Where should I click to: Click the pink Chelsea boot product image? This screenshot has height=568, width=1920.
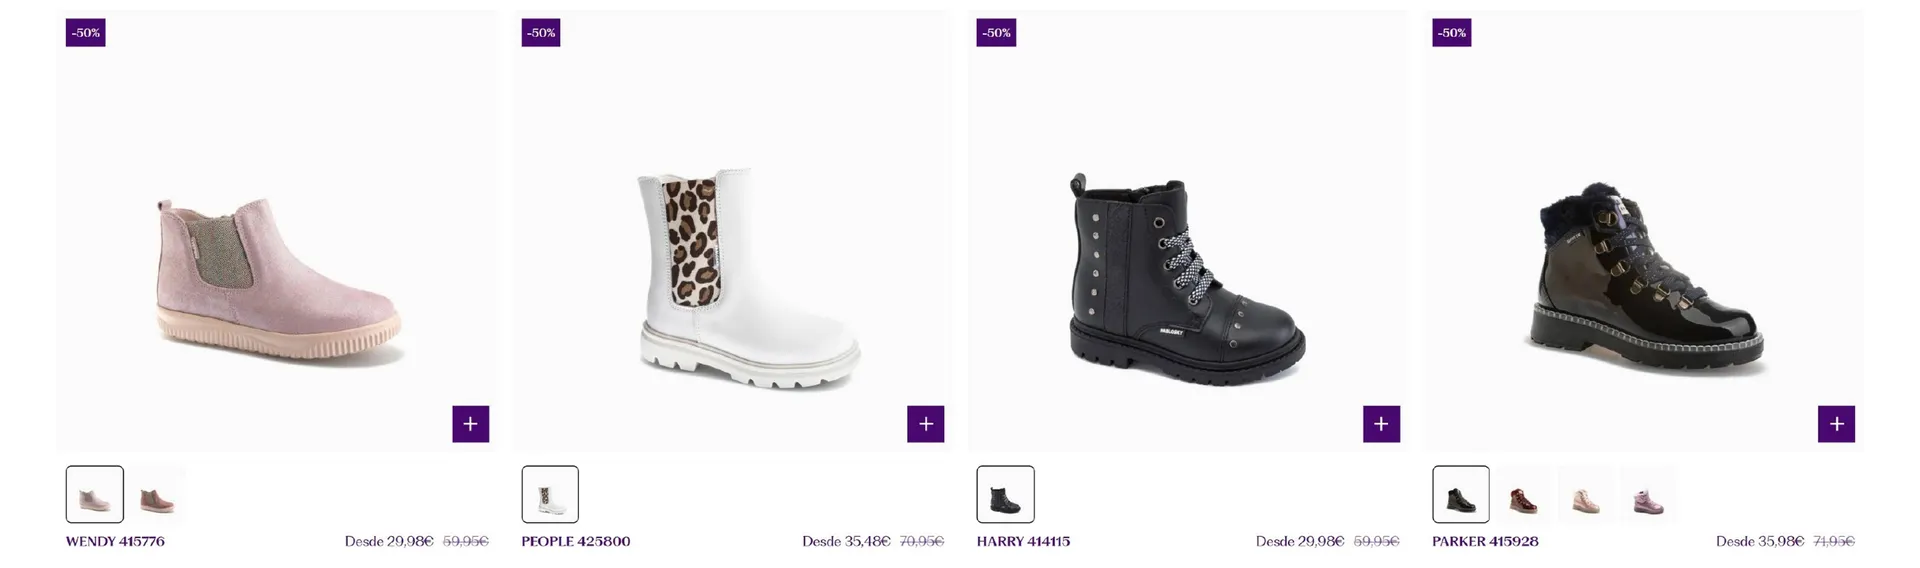(278, 280)
